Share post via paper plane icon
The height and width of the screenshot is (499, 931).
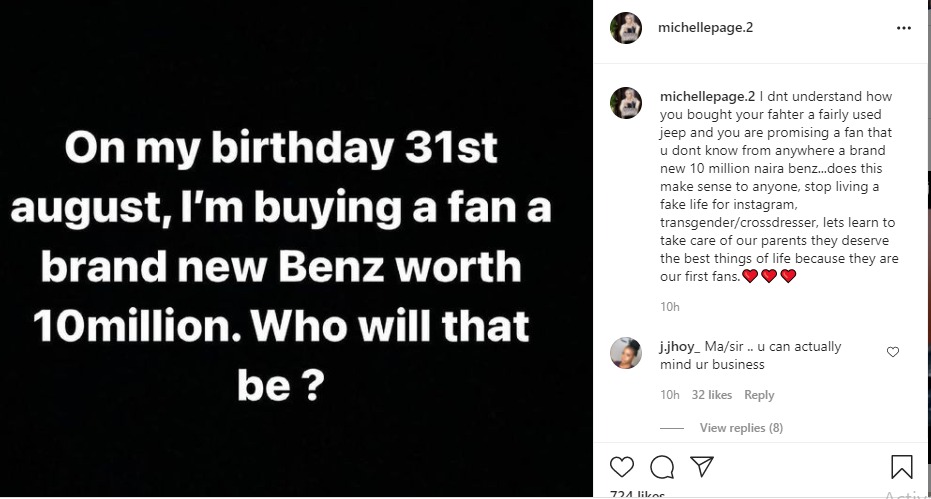702,467
